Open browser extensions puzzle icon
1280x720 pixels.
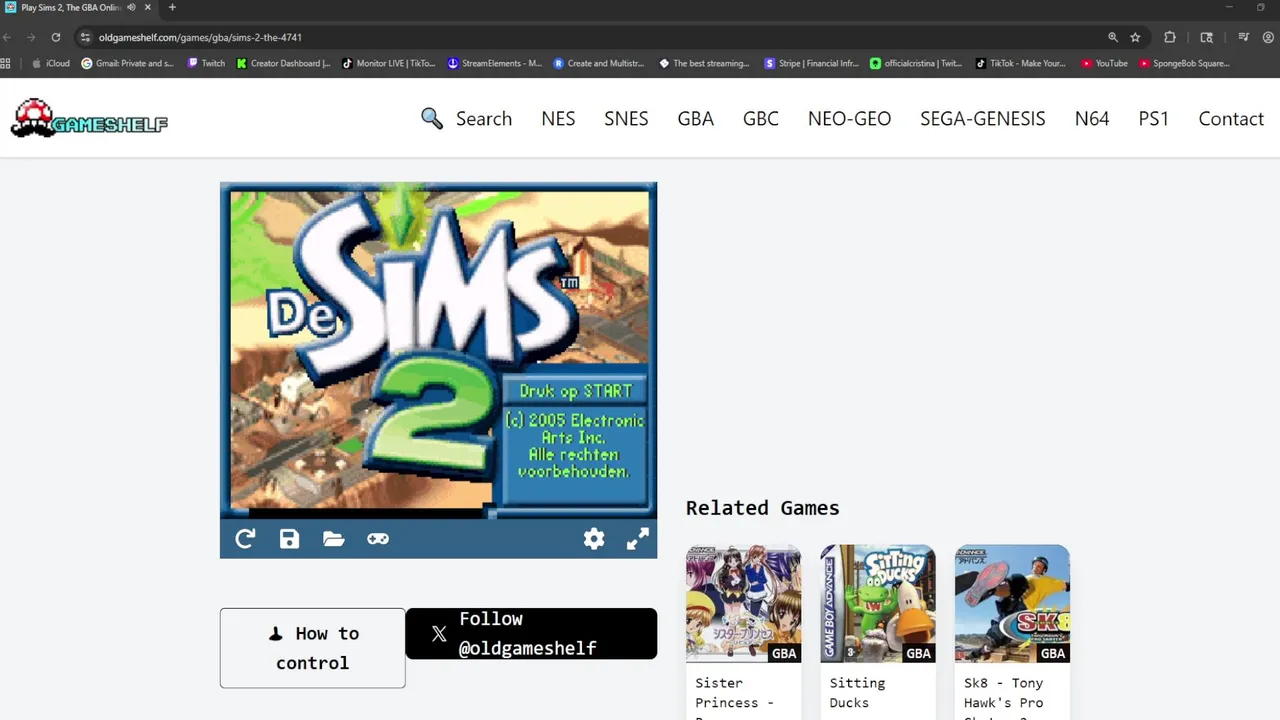1170,37
